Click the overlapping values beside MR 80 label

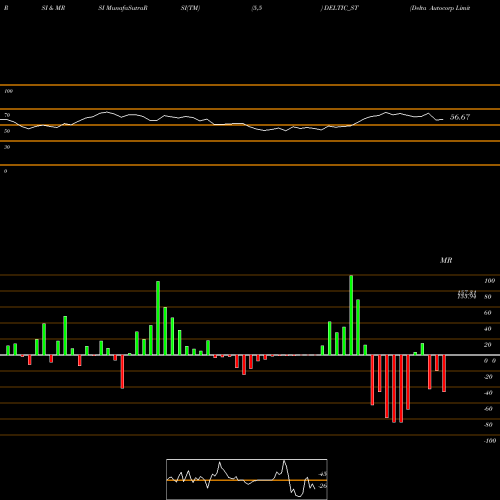(x=467, y=295)
